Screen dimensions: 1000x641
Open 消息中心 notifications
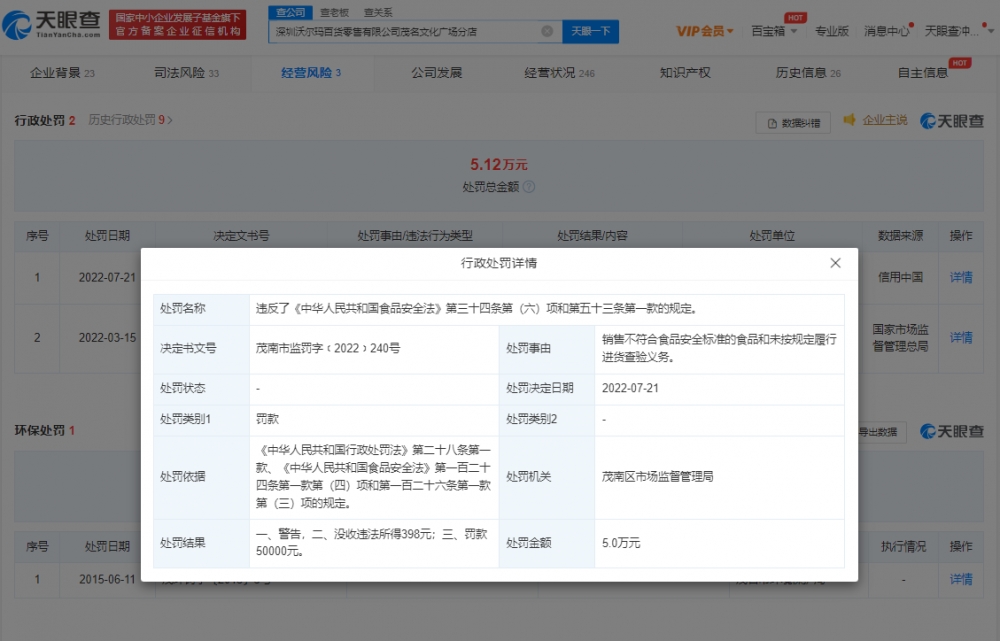point(886,31)
